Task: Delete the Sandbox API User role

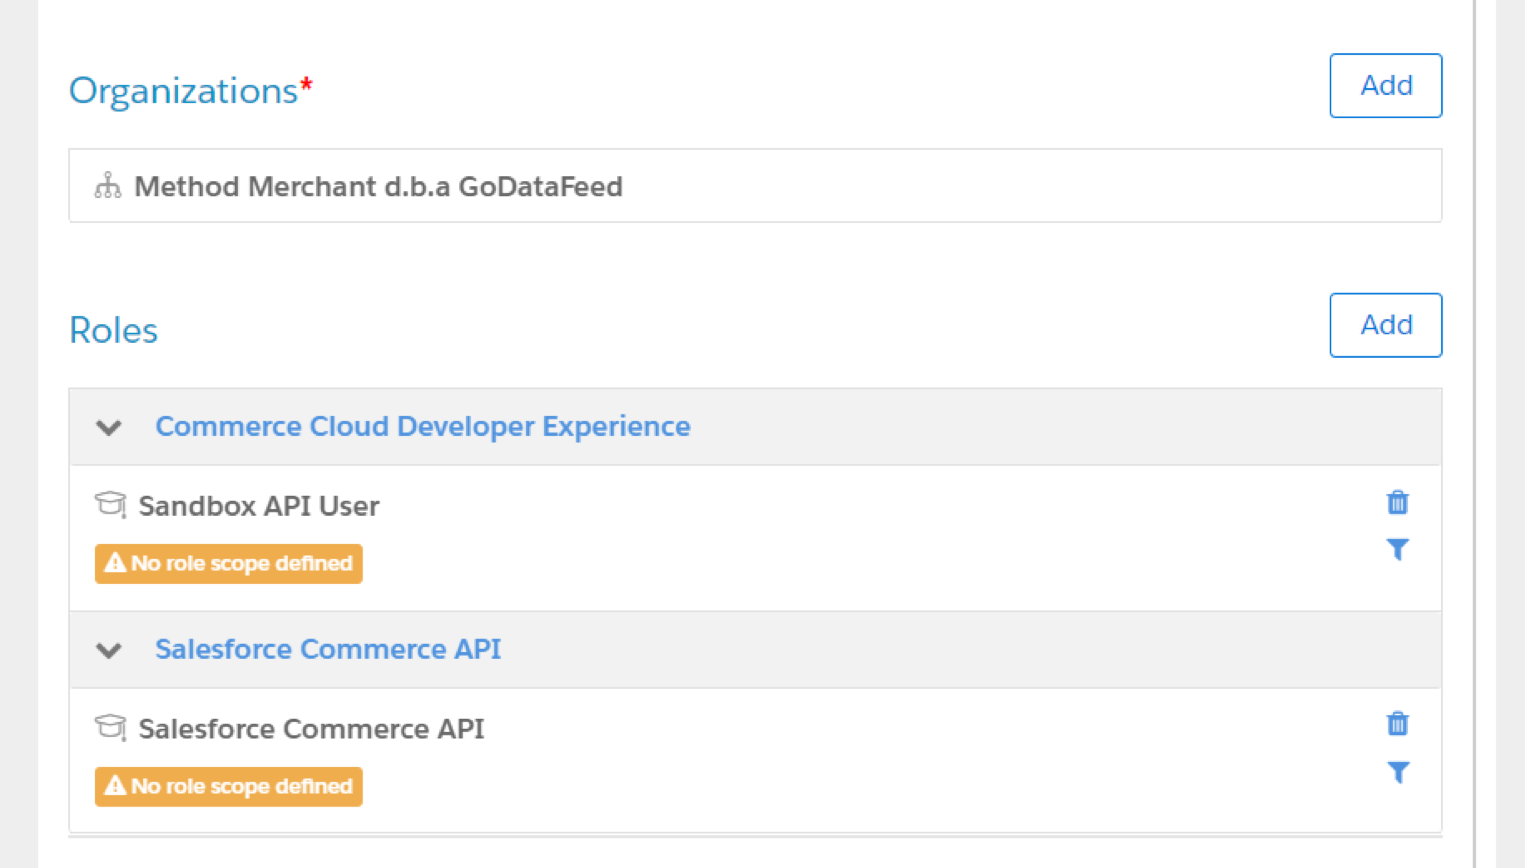Action: [1397, 502]
